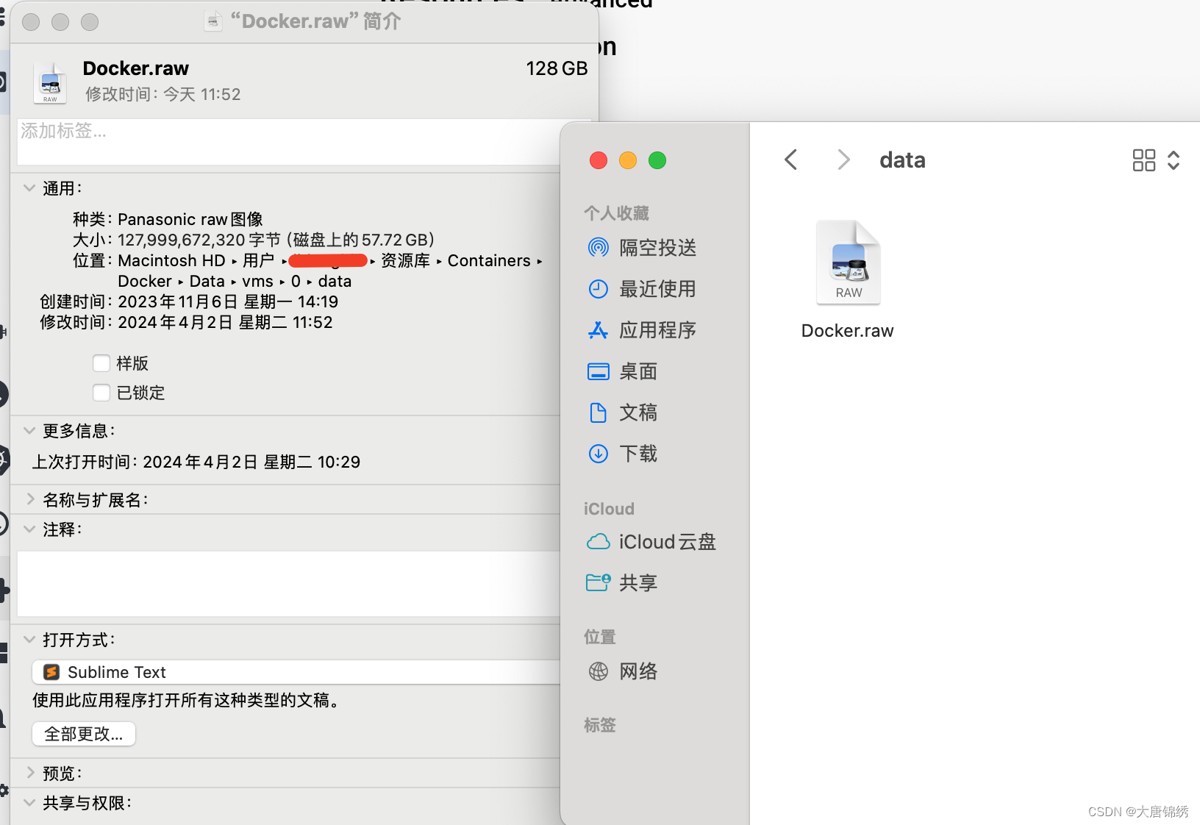The height and width of the screenshot is (825, 1200).
Task: Collapse the 更多信息 (More Info) section
Action: [30, 431]
